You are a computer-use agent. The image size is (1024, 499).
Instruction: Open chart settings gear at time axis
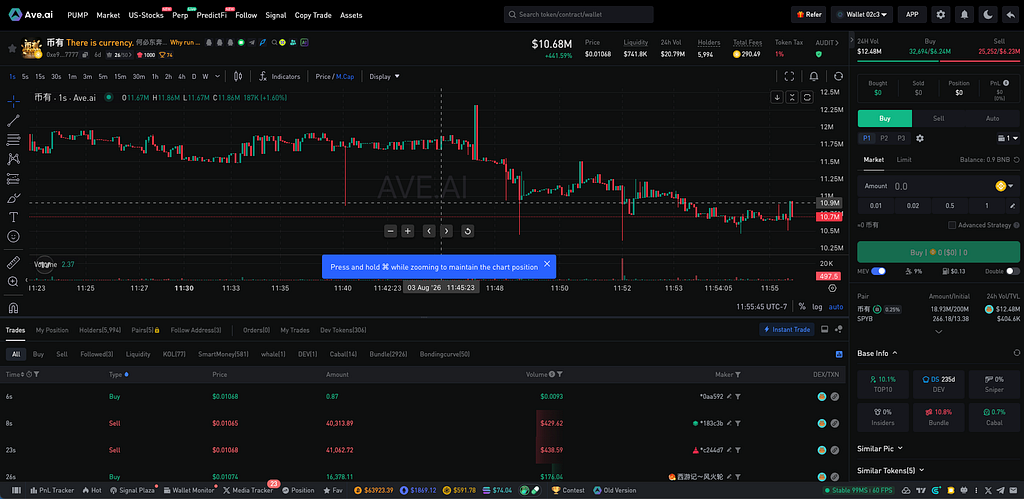(x=832, y=287)
